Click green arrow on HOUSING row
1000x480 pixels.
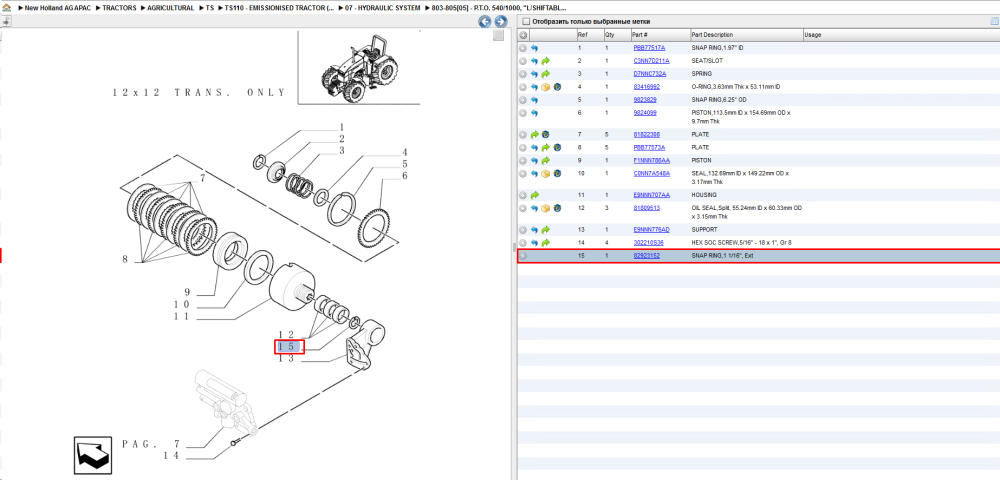534,195
